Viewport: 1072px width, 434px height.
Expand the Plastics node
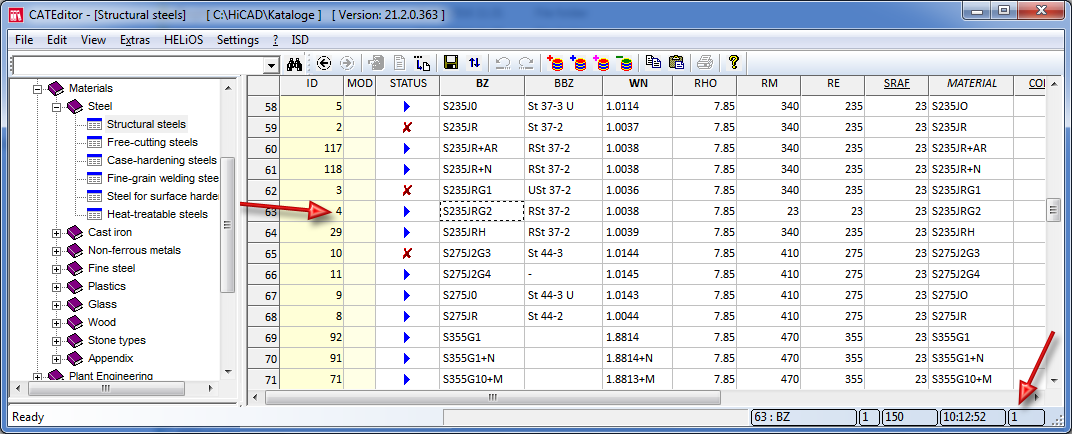[x=57, y=286]
